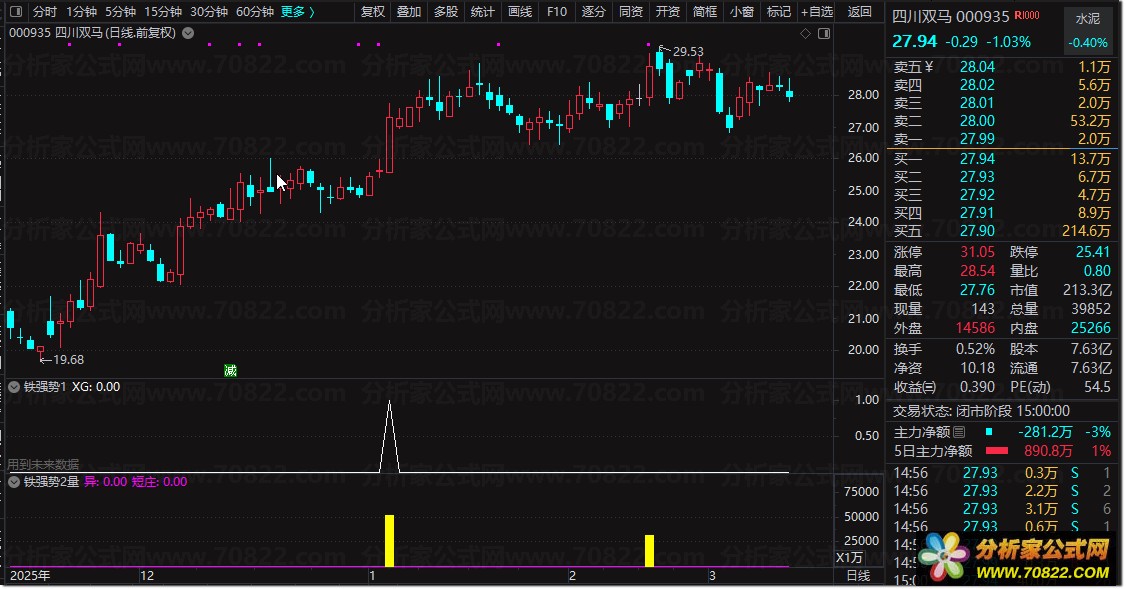Click the 开资 toolbar button
Screen dimensions: 1126x589
click(668, 11)
